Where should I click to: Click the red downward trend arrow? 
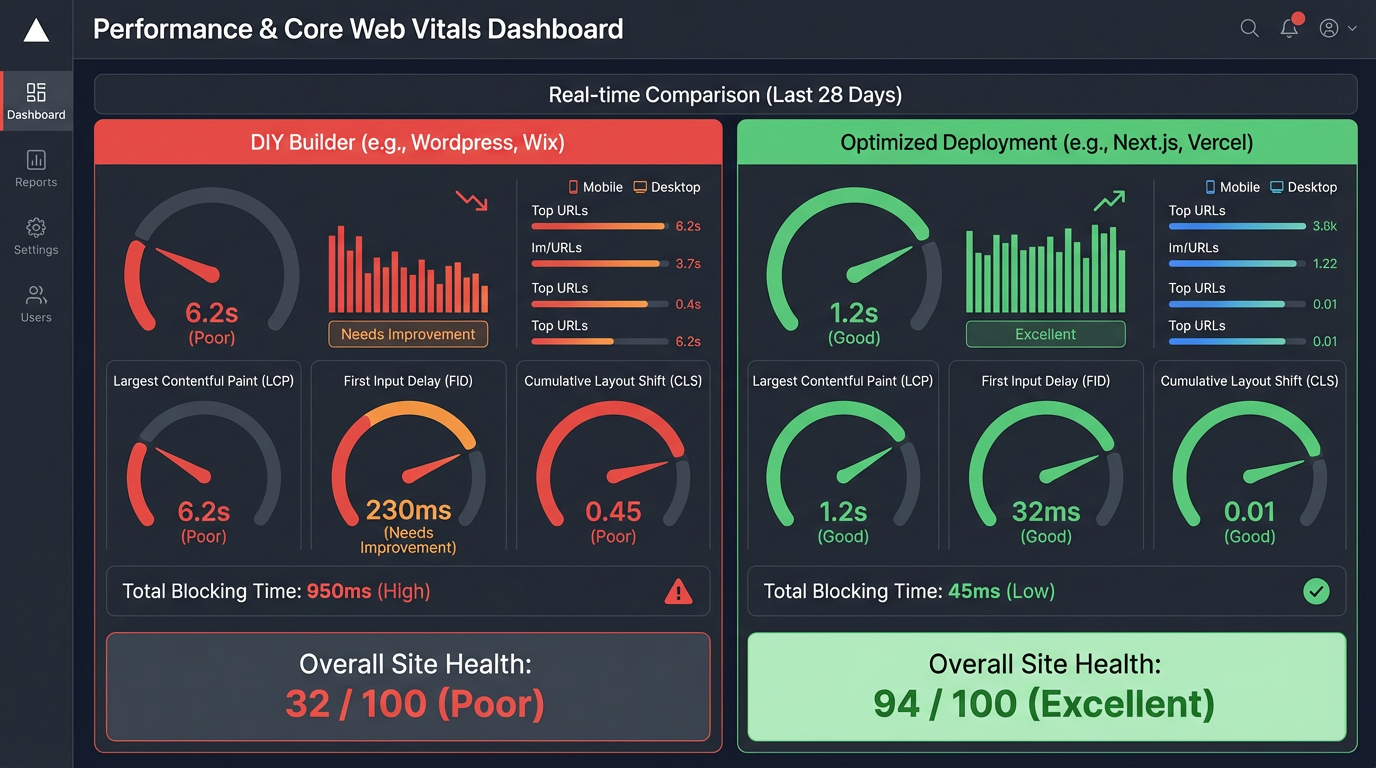coord(470,200)
